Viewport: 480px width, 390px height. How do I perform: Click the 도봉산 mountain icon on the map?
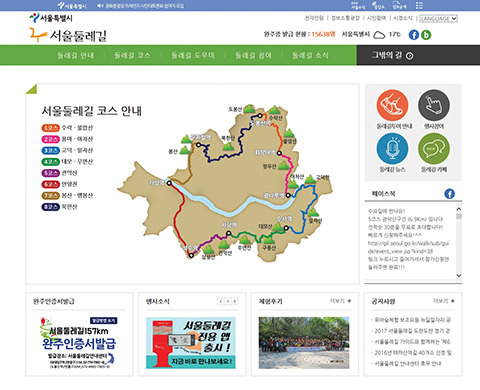249,109
